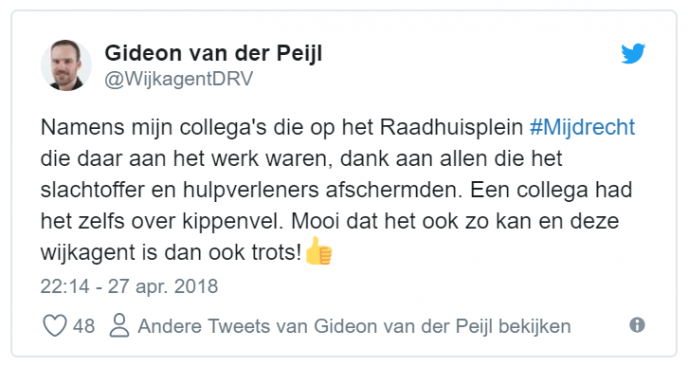Click the display name Gideon van der Peijl

click(213, 54)
